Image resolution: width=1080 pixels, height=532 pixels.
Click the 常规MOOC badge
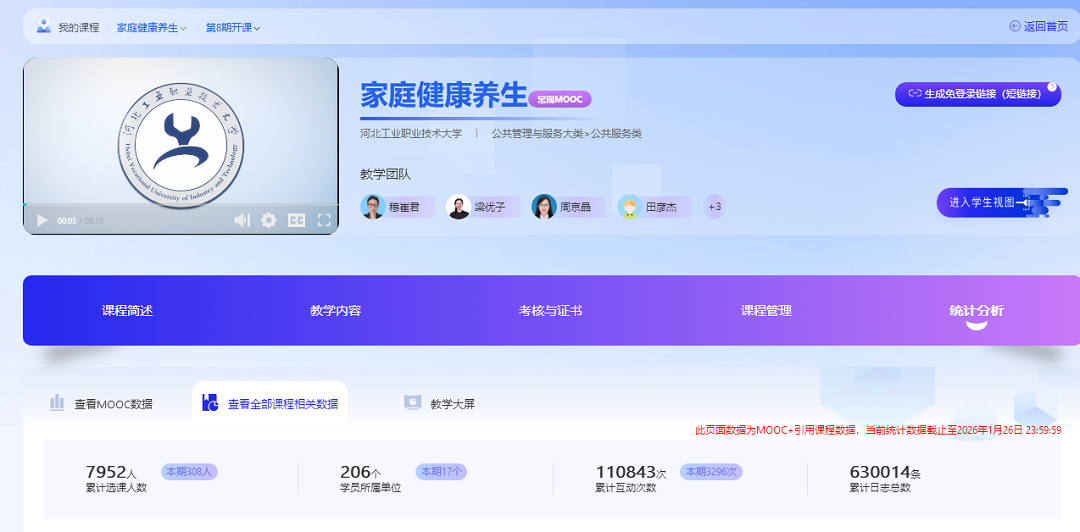(560, 99)
